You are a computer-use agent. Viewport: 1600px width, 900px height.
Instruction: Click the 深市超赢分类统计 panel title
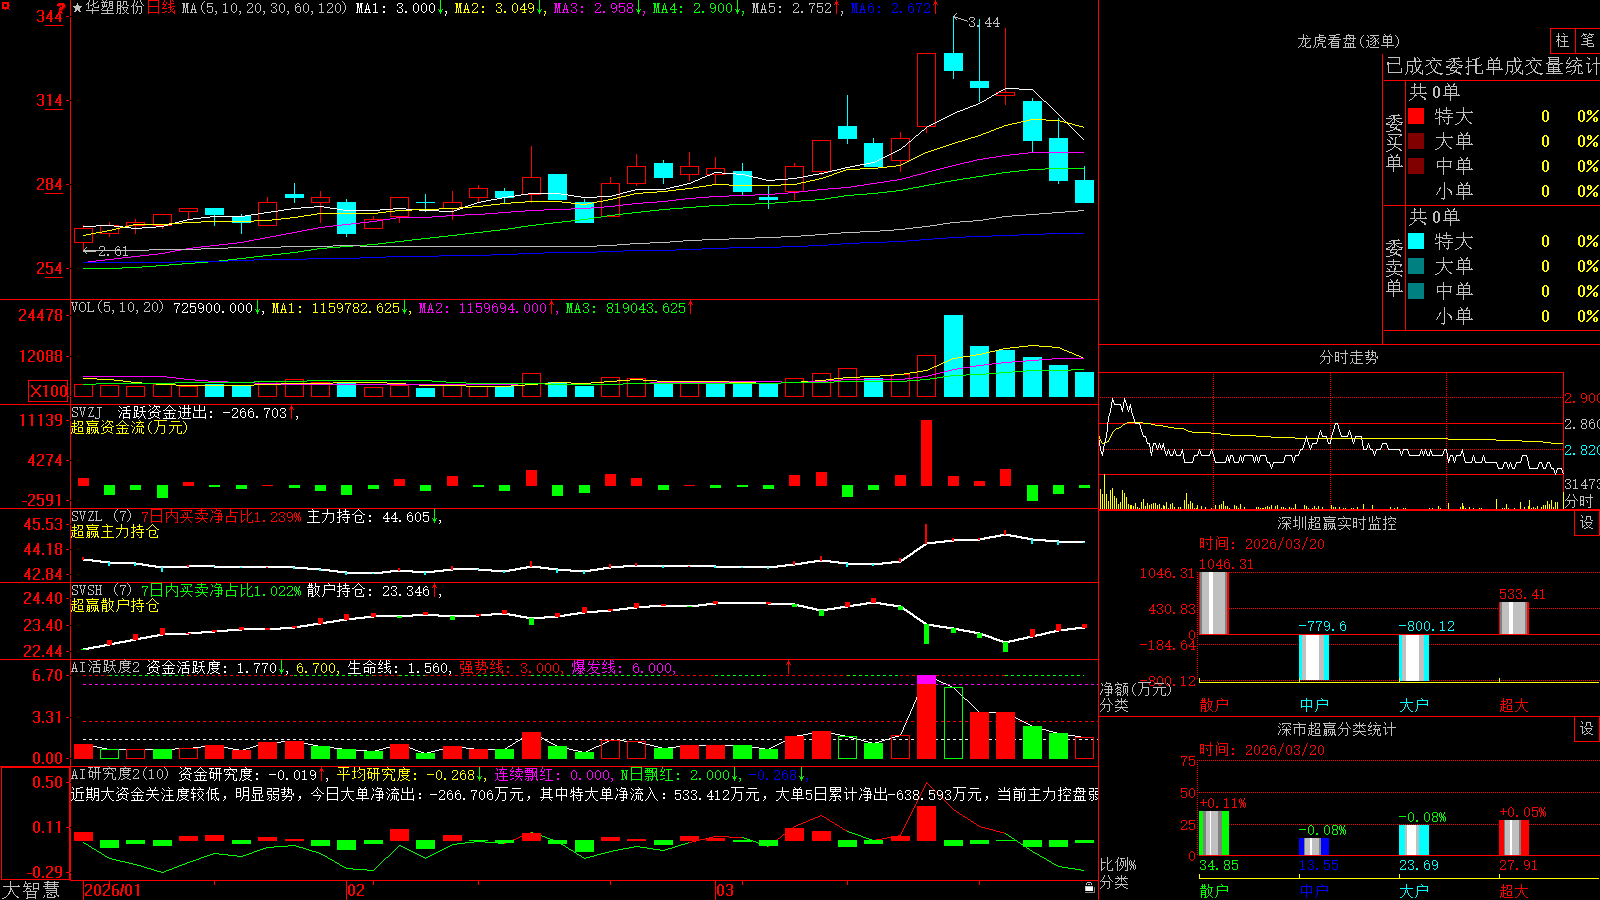1336,729
